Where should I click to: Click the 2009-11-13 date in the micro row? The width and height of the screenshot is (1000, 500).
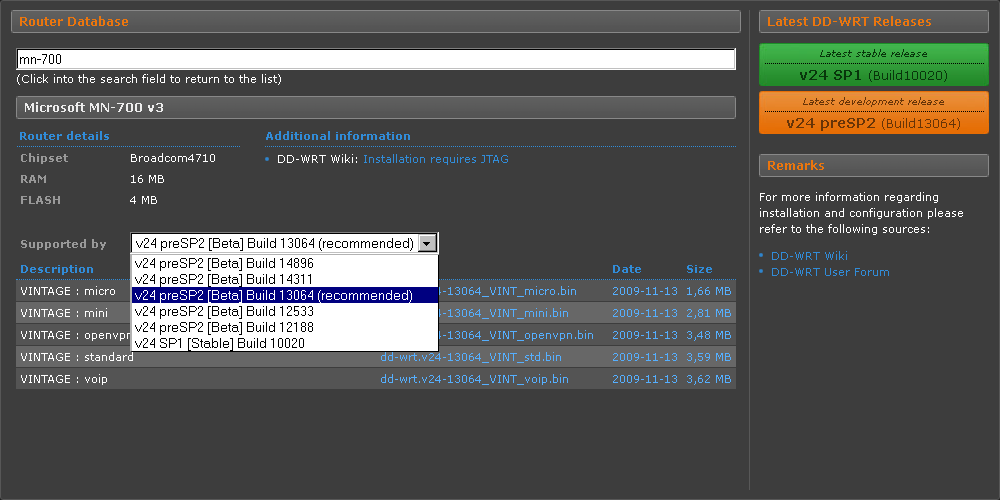(x=645, y=291)
